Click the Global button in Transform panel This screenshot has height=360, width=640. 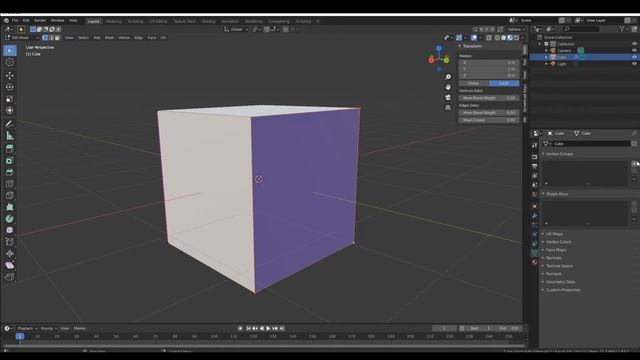click(x=473, y=83)
